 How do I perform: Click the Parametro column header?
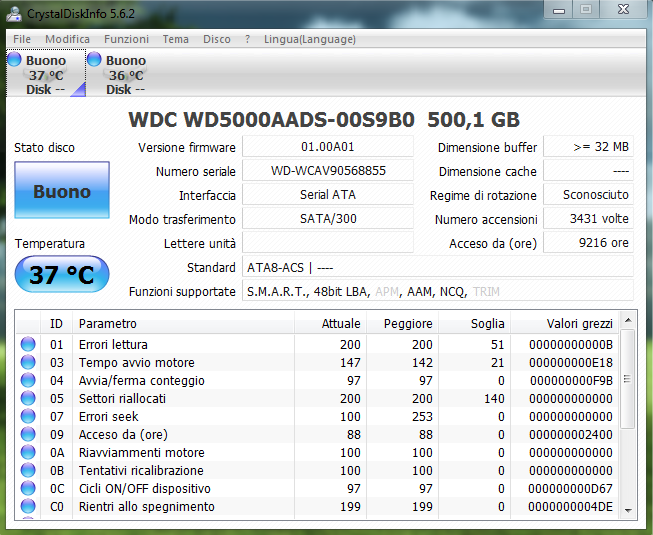[x=183, y=323]
